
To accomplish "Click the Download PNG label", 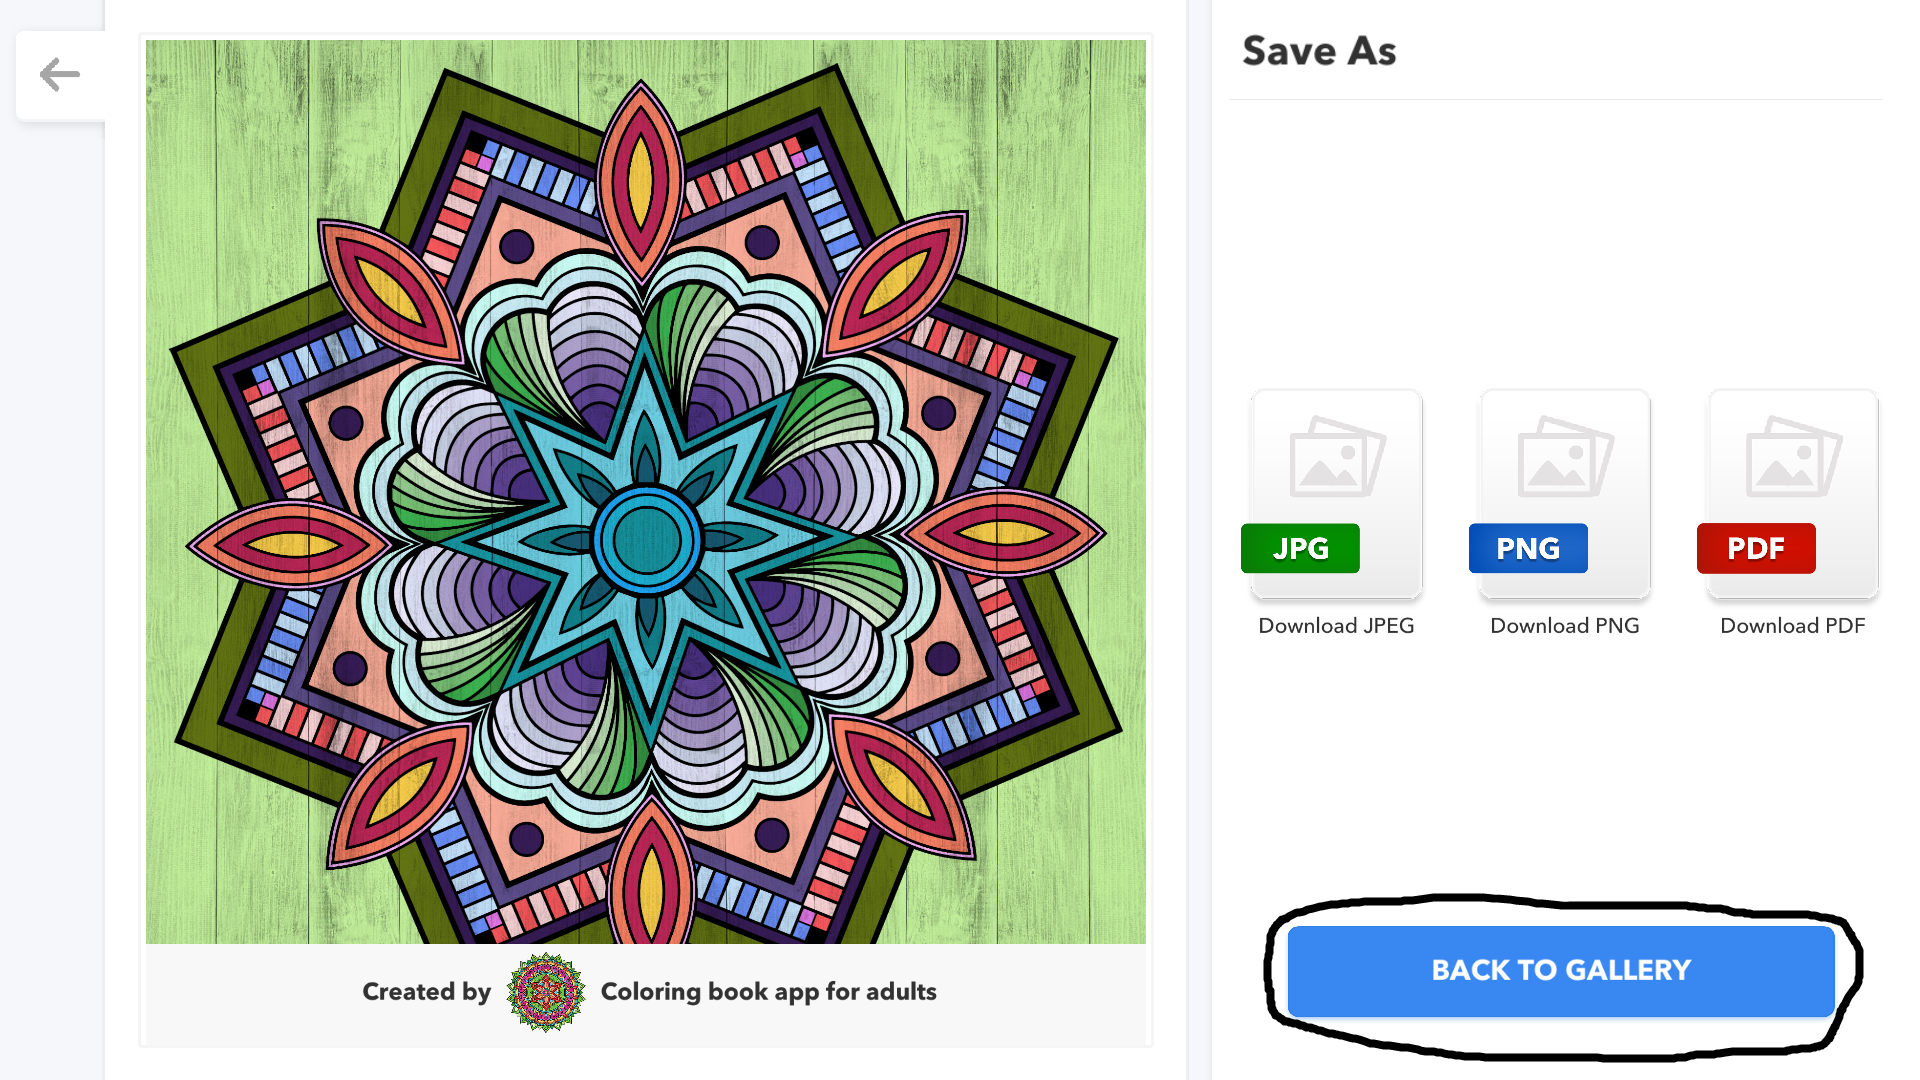I will point(1564,626).
